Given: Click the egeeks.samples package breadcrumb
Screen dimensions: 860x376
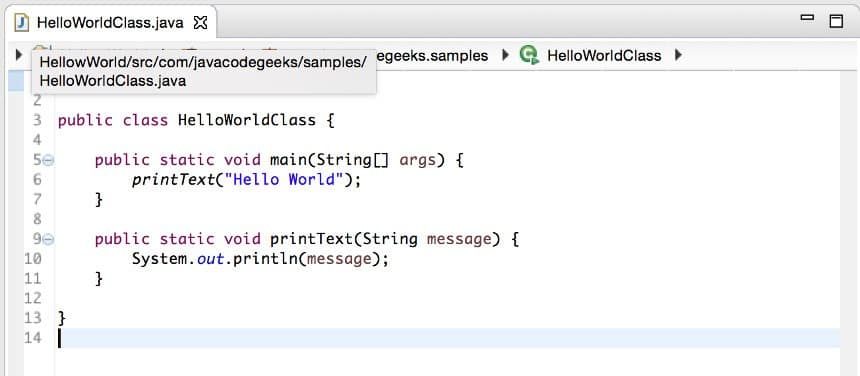Looking at the screenshot, I should (432, 55).
